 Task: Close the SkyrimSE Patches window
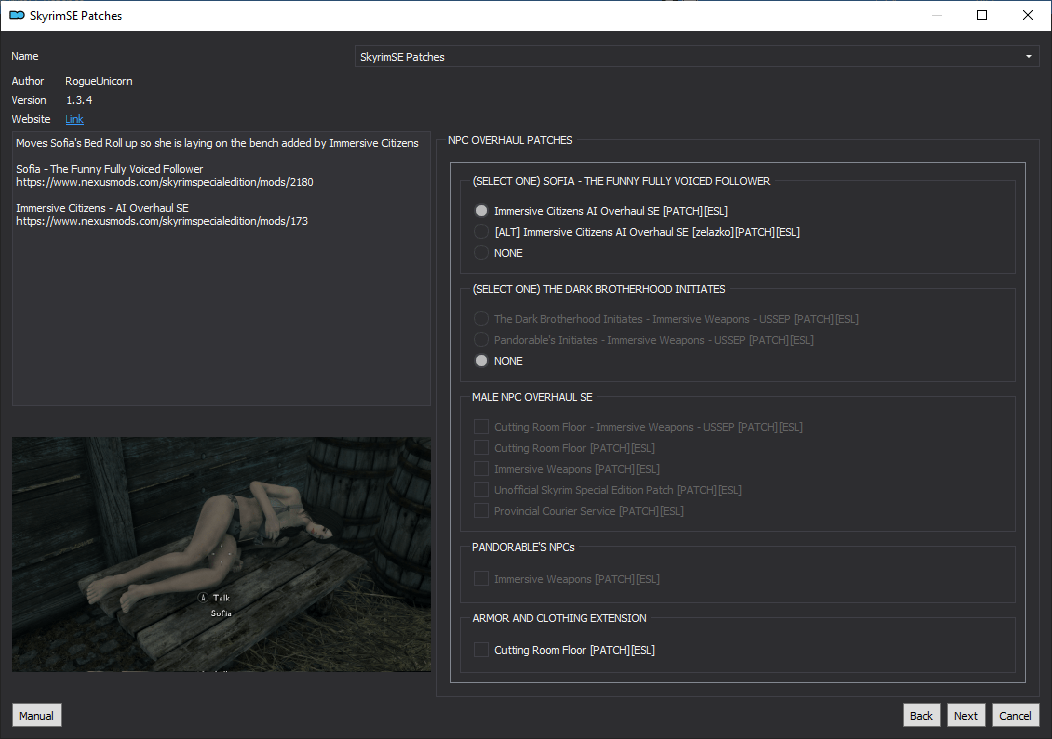pyautogui.click(x=1027, y=15)
